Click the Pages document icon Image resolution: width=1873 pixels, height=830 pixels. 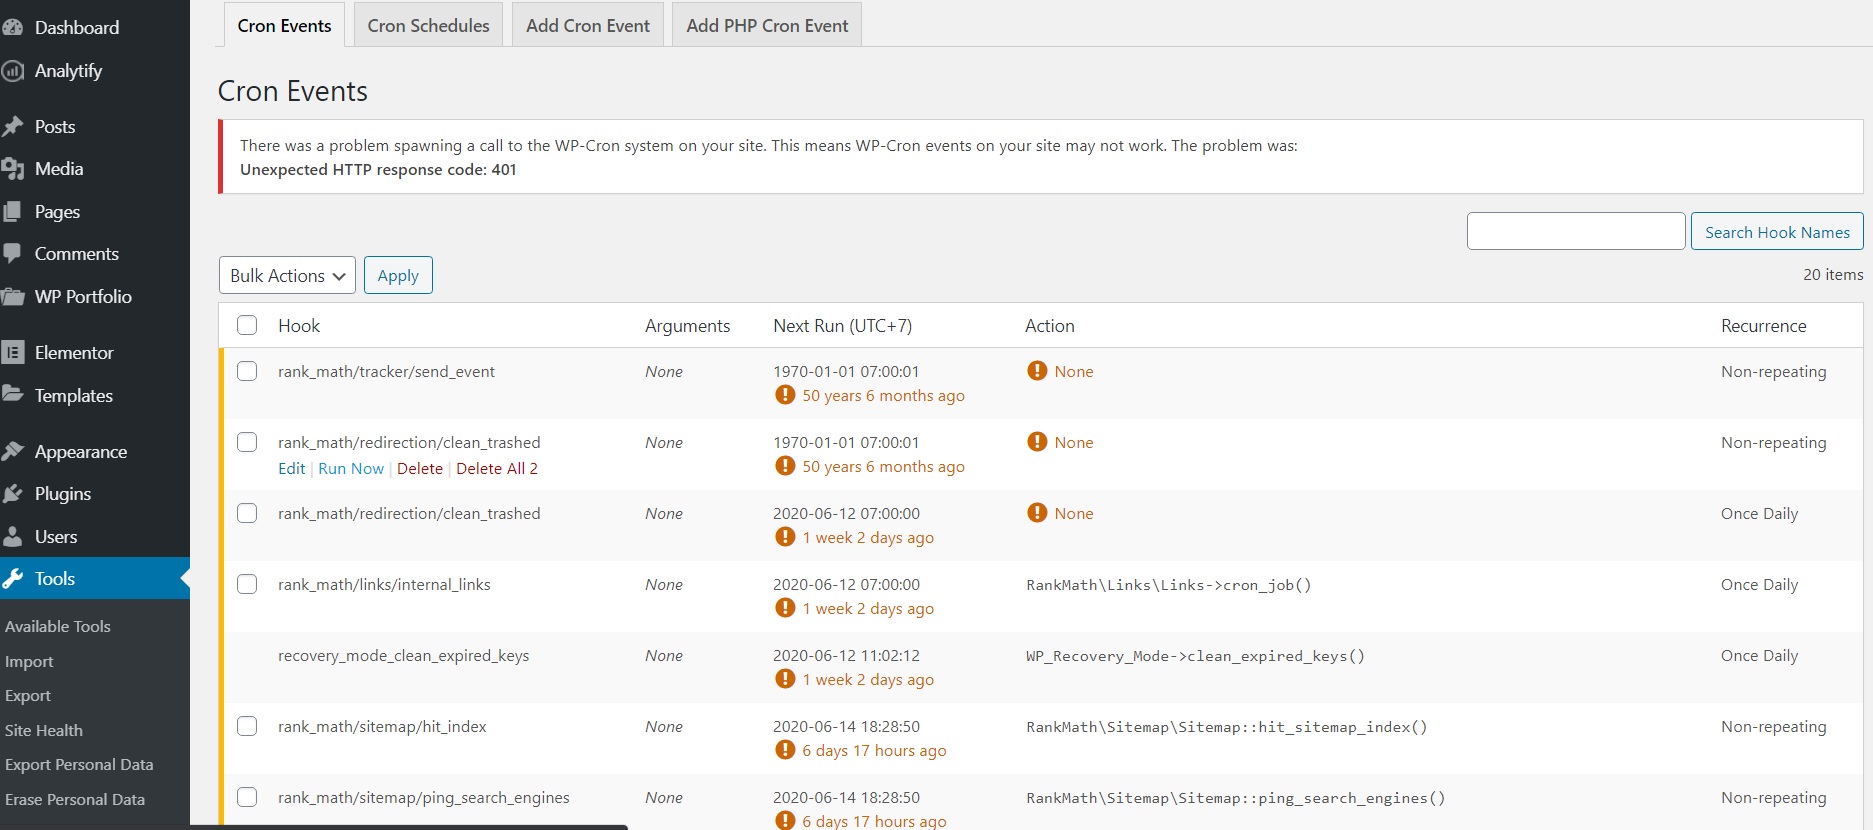(12, 212)
